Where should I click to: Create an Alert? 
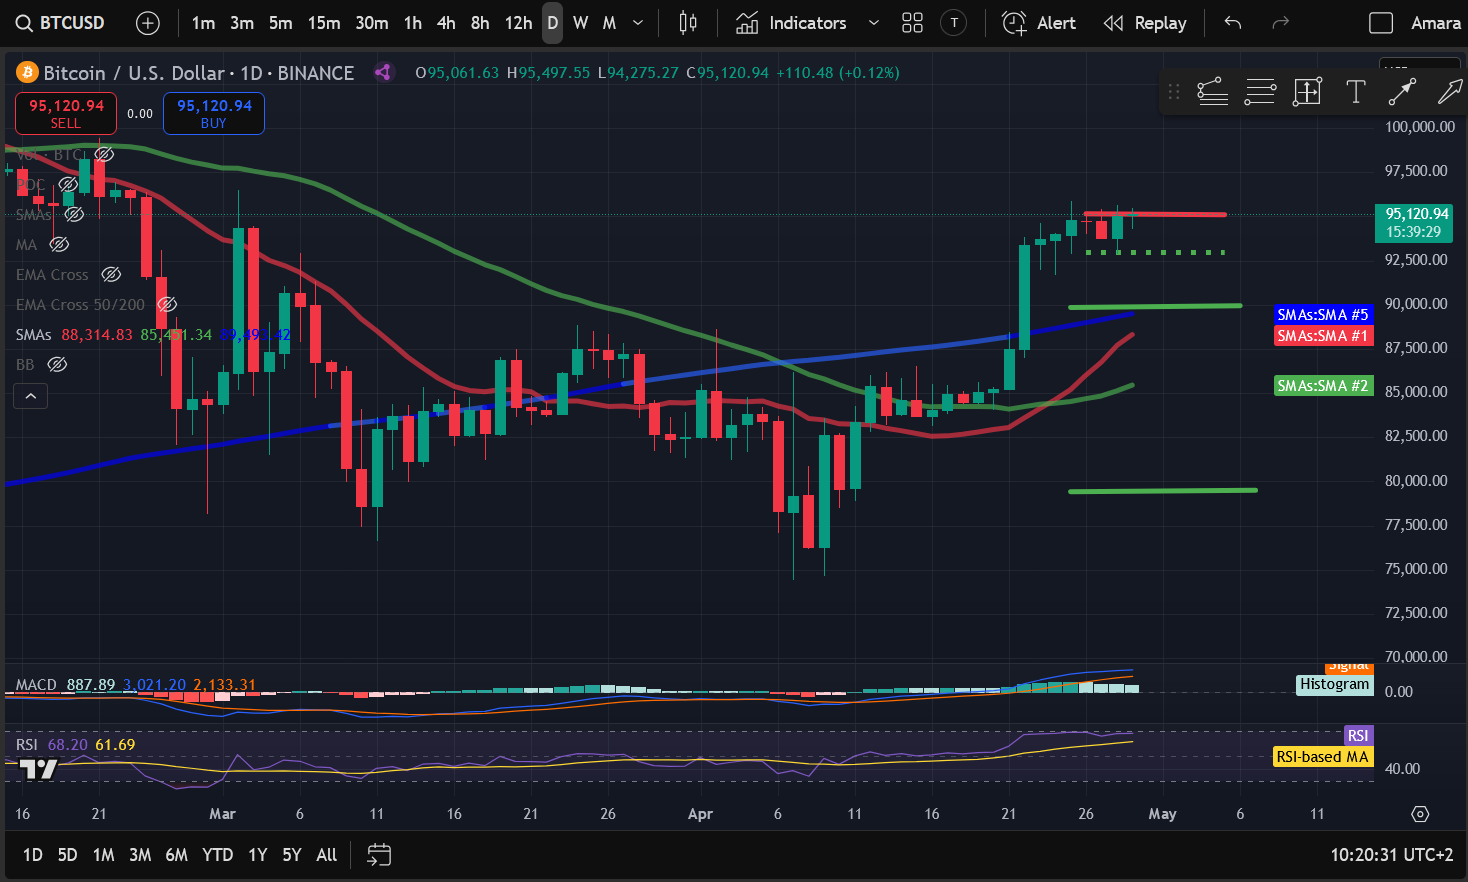point(1039,23)
